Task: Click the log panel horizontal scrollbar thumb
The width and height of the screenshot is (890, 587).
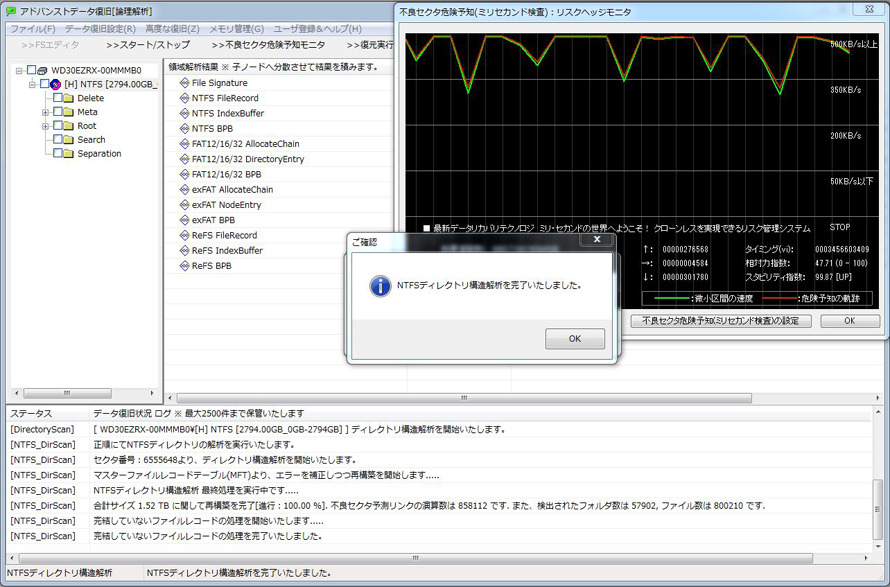Action: [415, 559]
